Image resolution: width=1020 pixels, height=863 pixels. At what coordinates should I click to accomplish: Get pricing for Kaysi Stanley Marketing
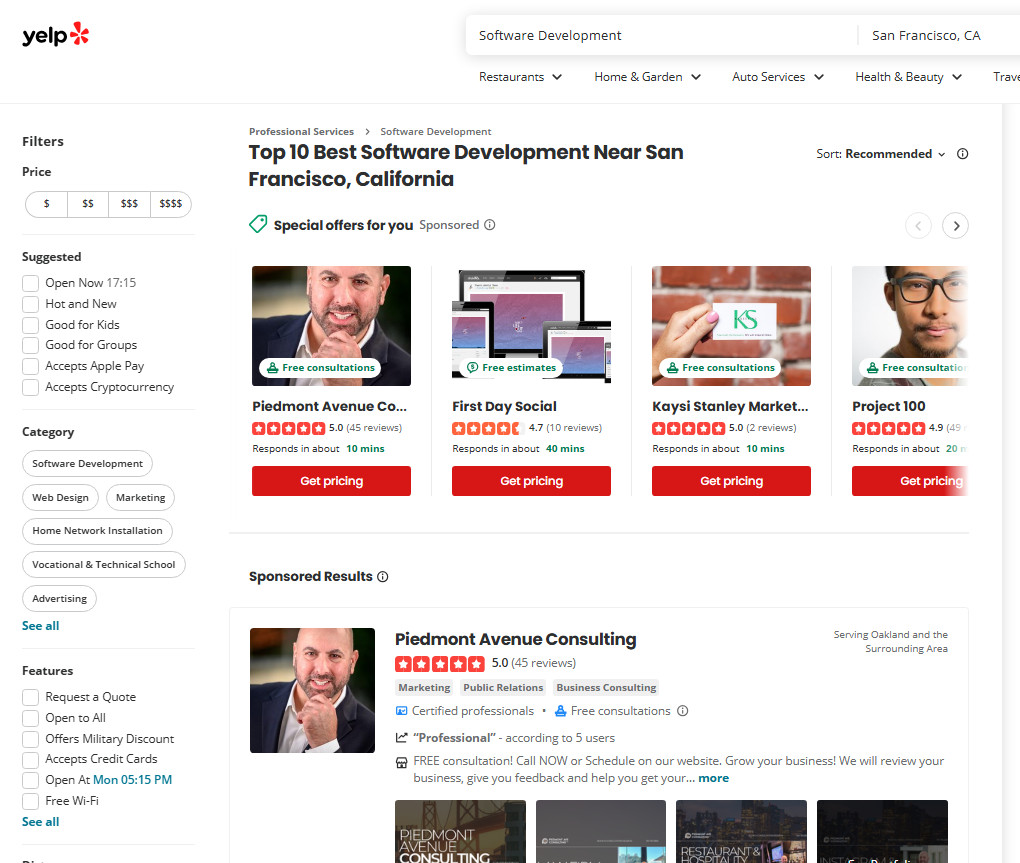(x=731, y=481)
